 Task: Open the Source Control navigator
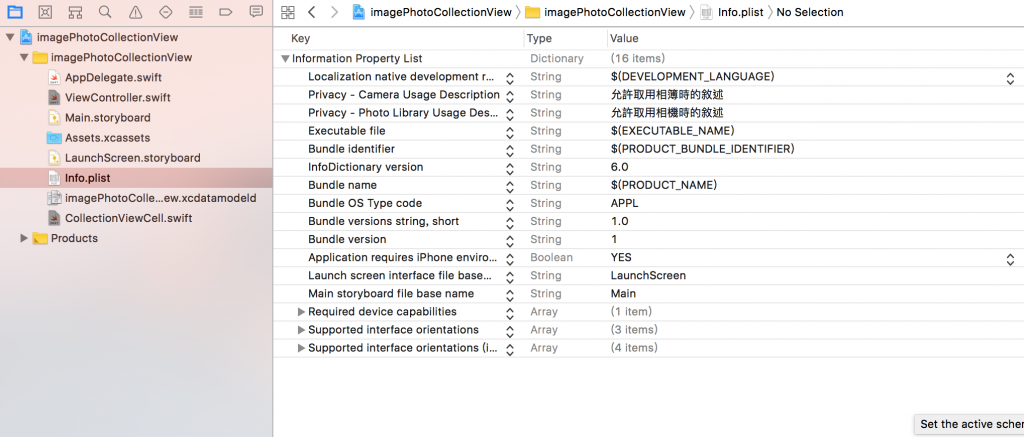(46, 12)
